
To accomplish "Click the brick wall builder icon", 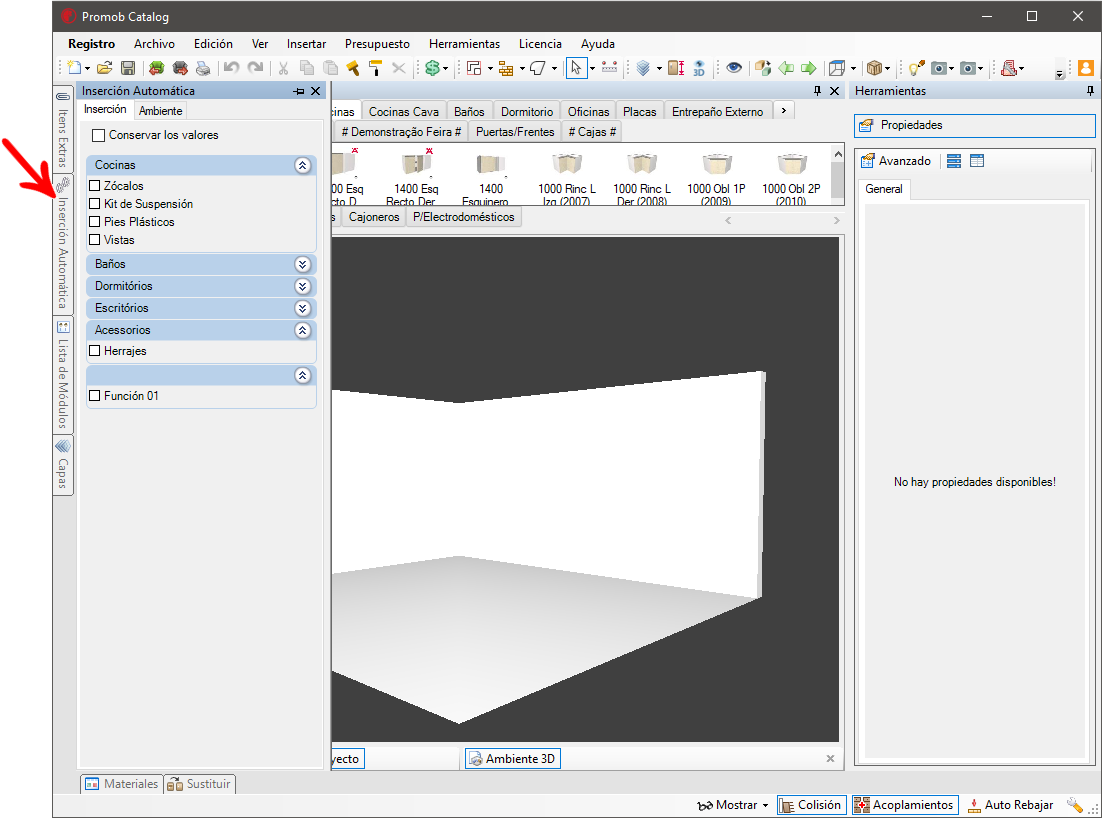I will 506,68.
